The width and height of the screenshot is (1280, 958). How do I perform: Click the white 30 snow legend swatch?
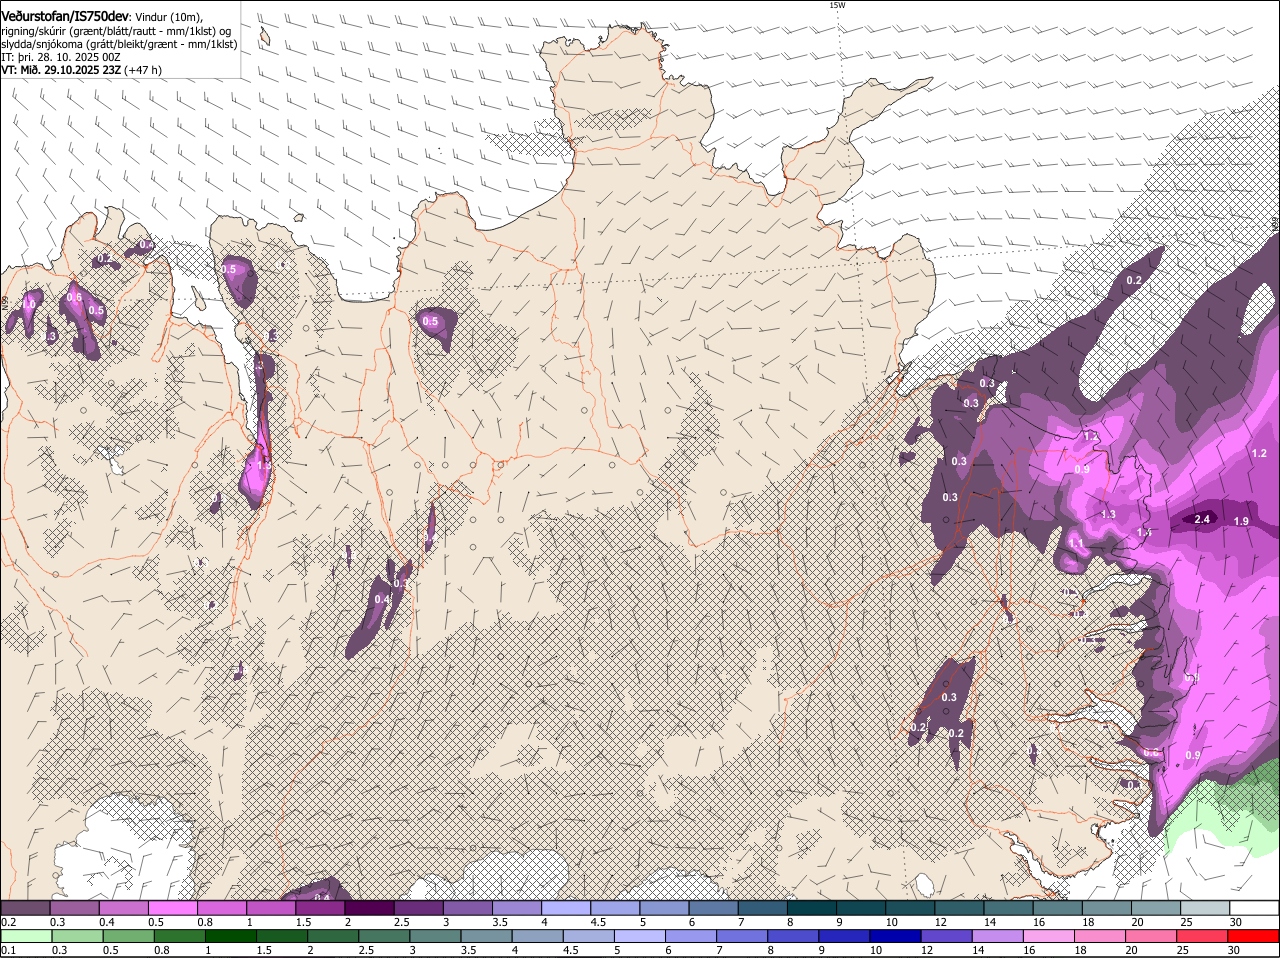pos(1255,908)
